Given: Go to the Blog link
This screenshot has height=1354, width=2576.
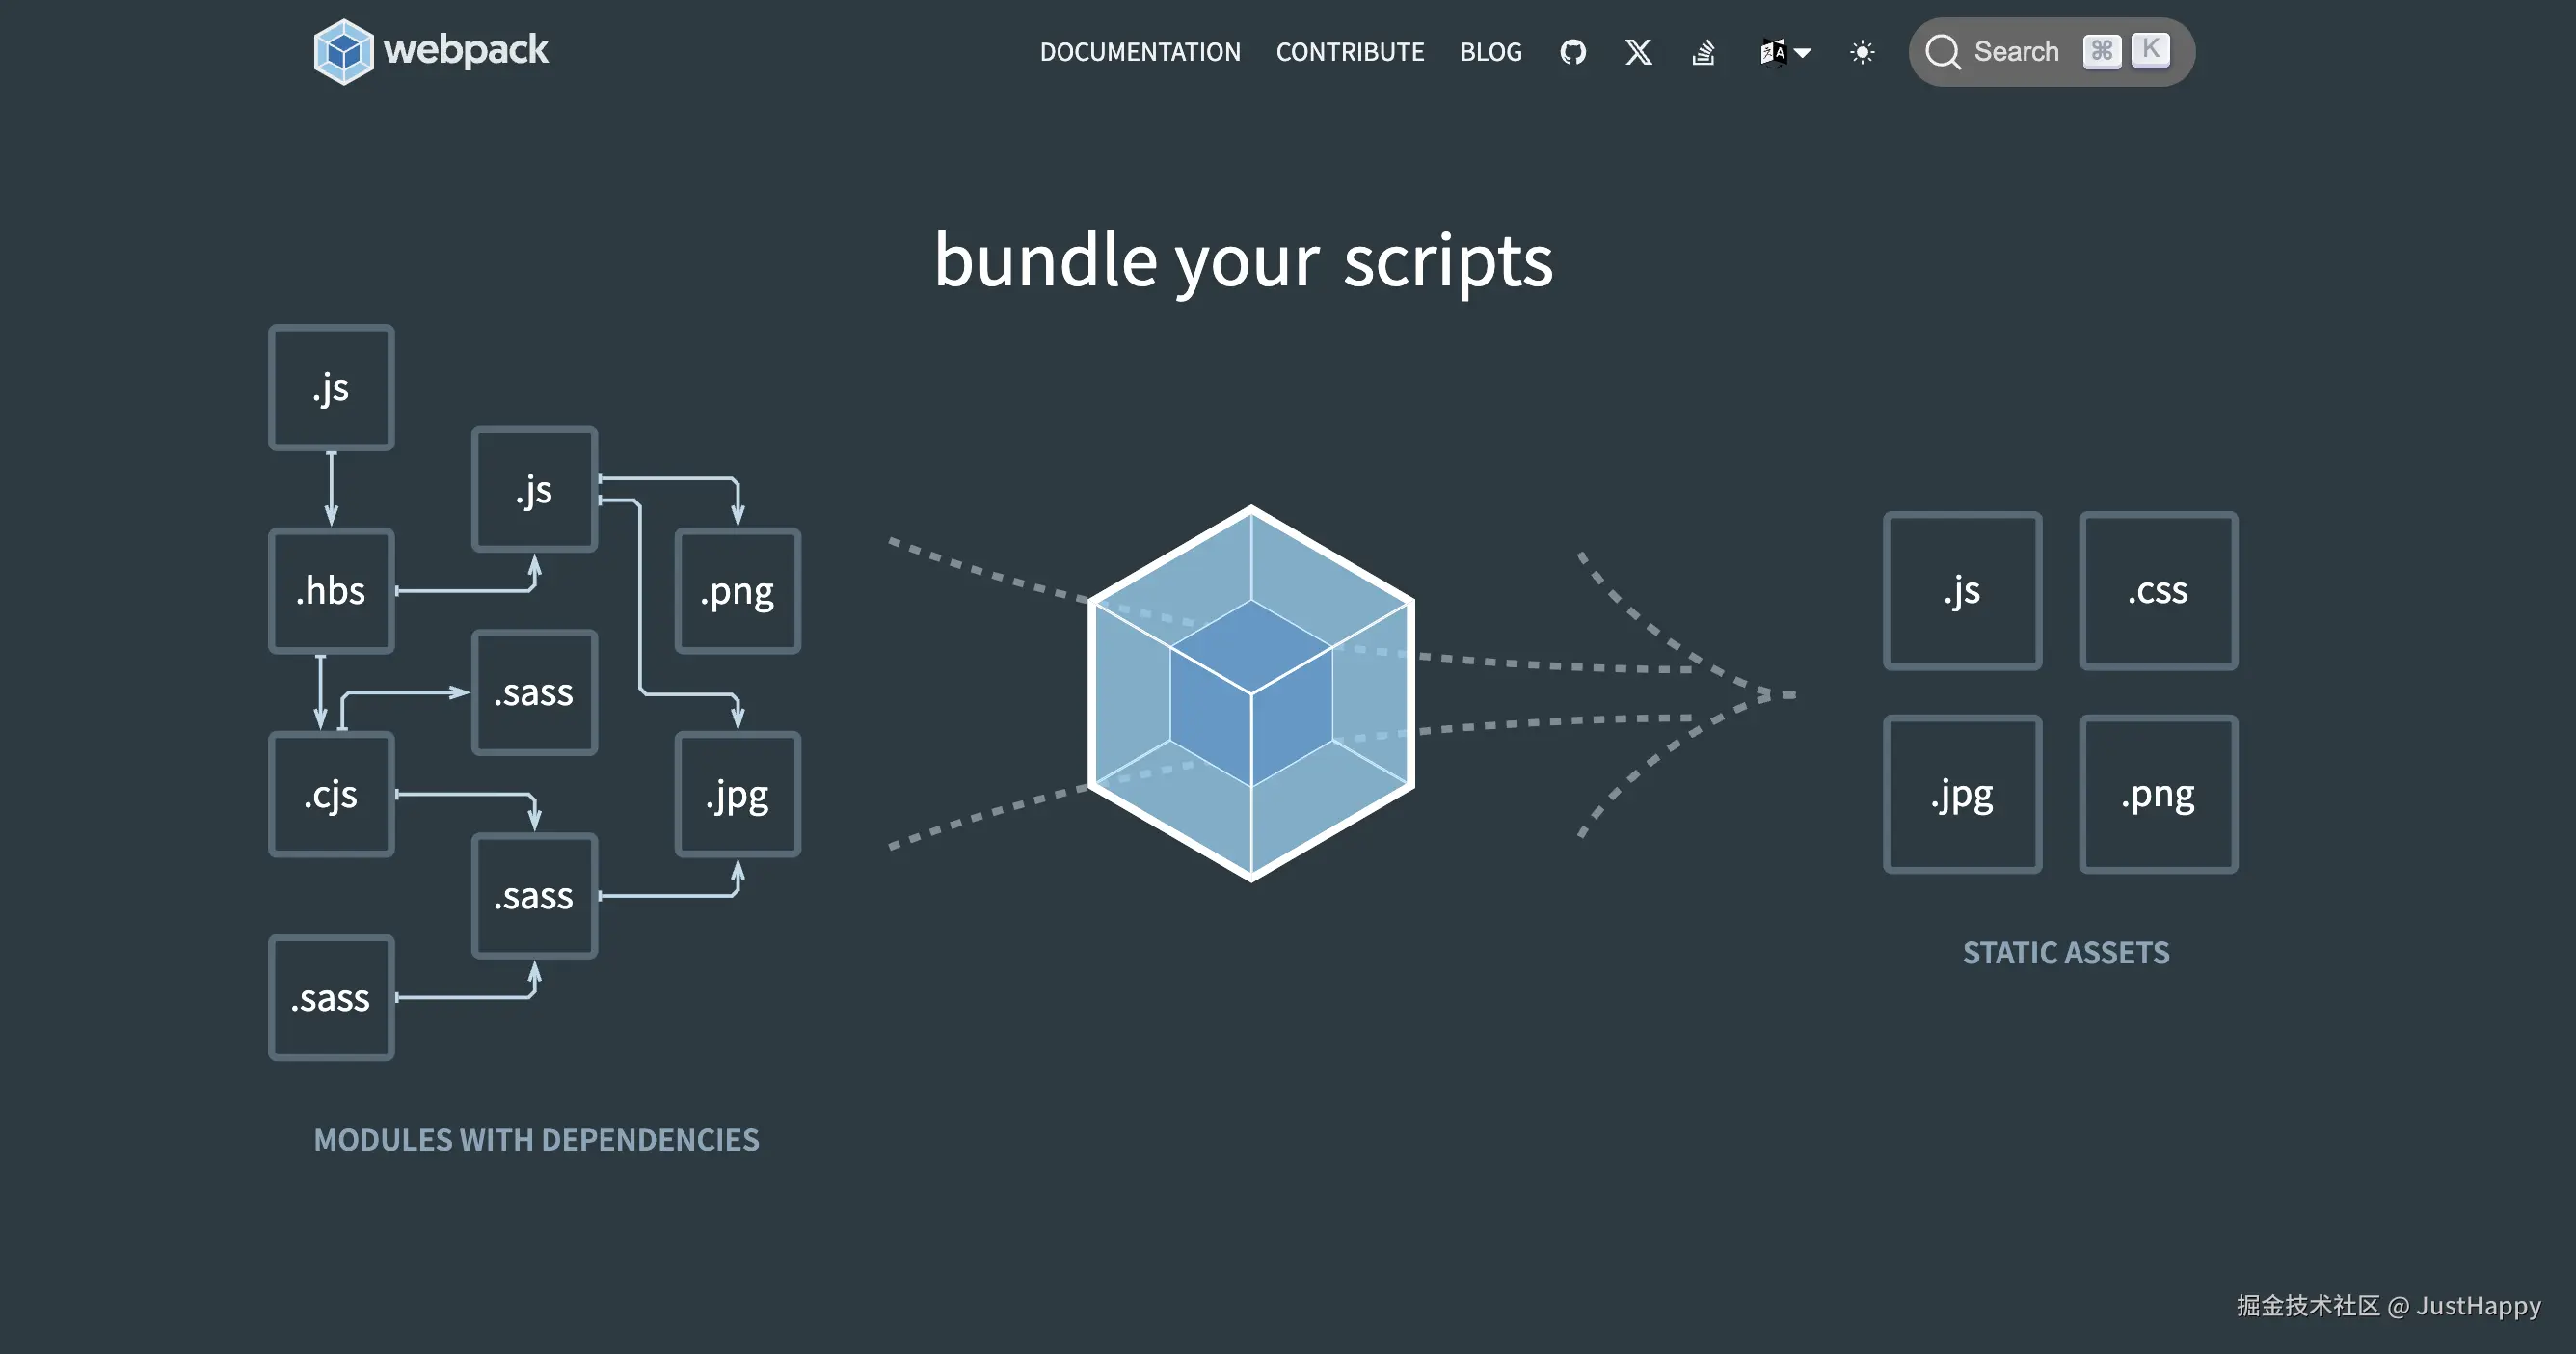Looking at the screenshot, I should point(1490,52).
